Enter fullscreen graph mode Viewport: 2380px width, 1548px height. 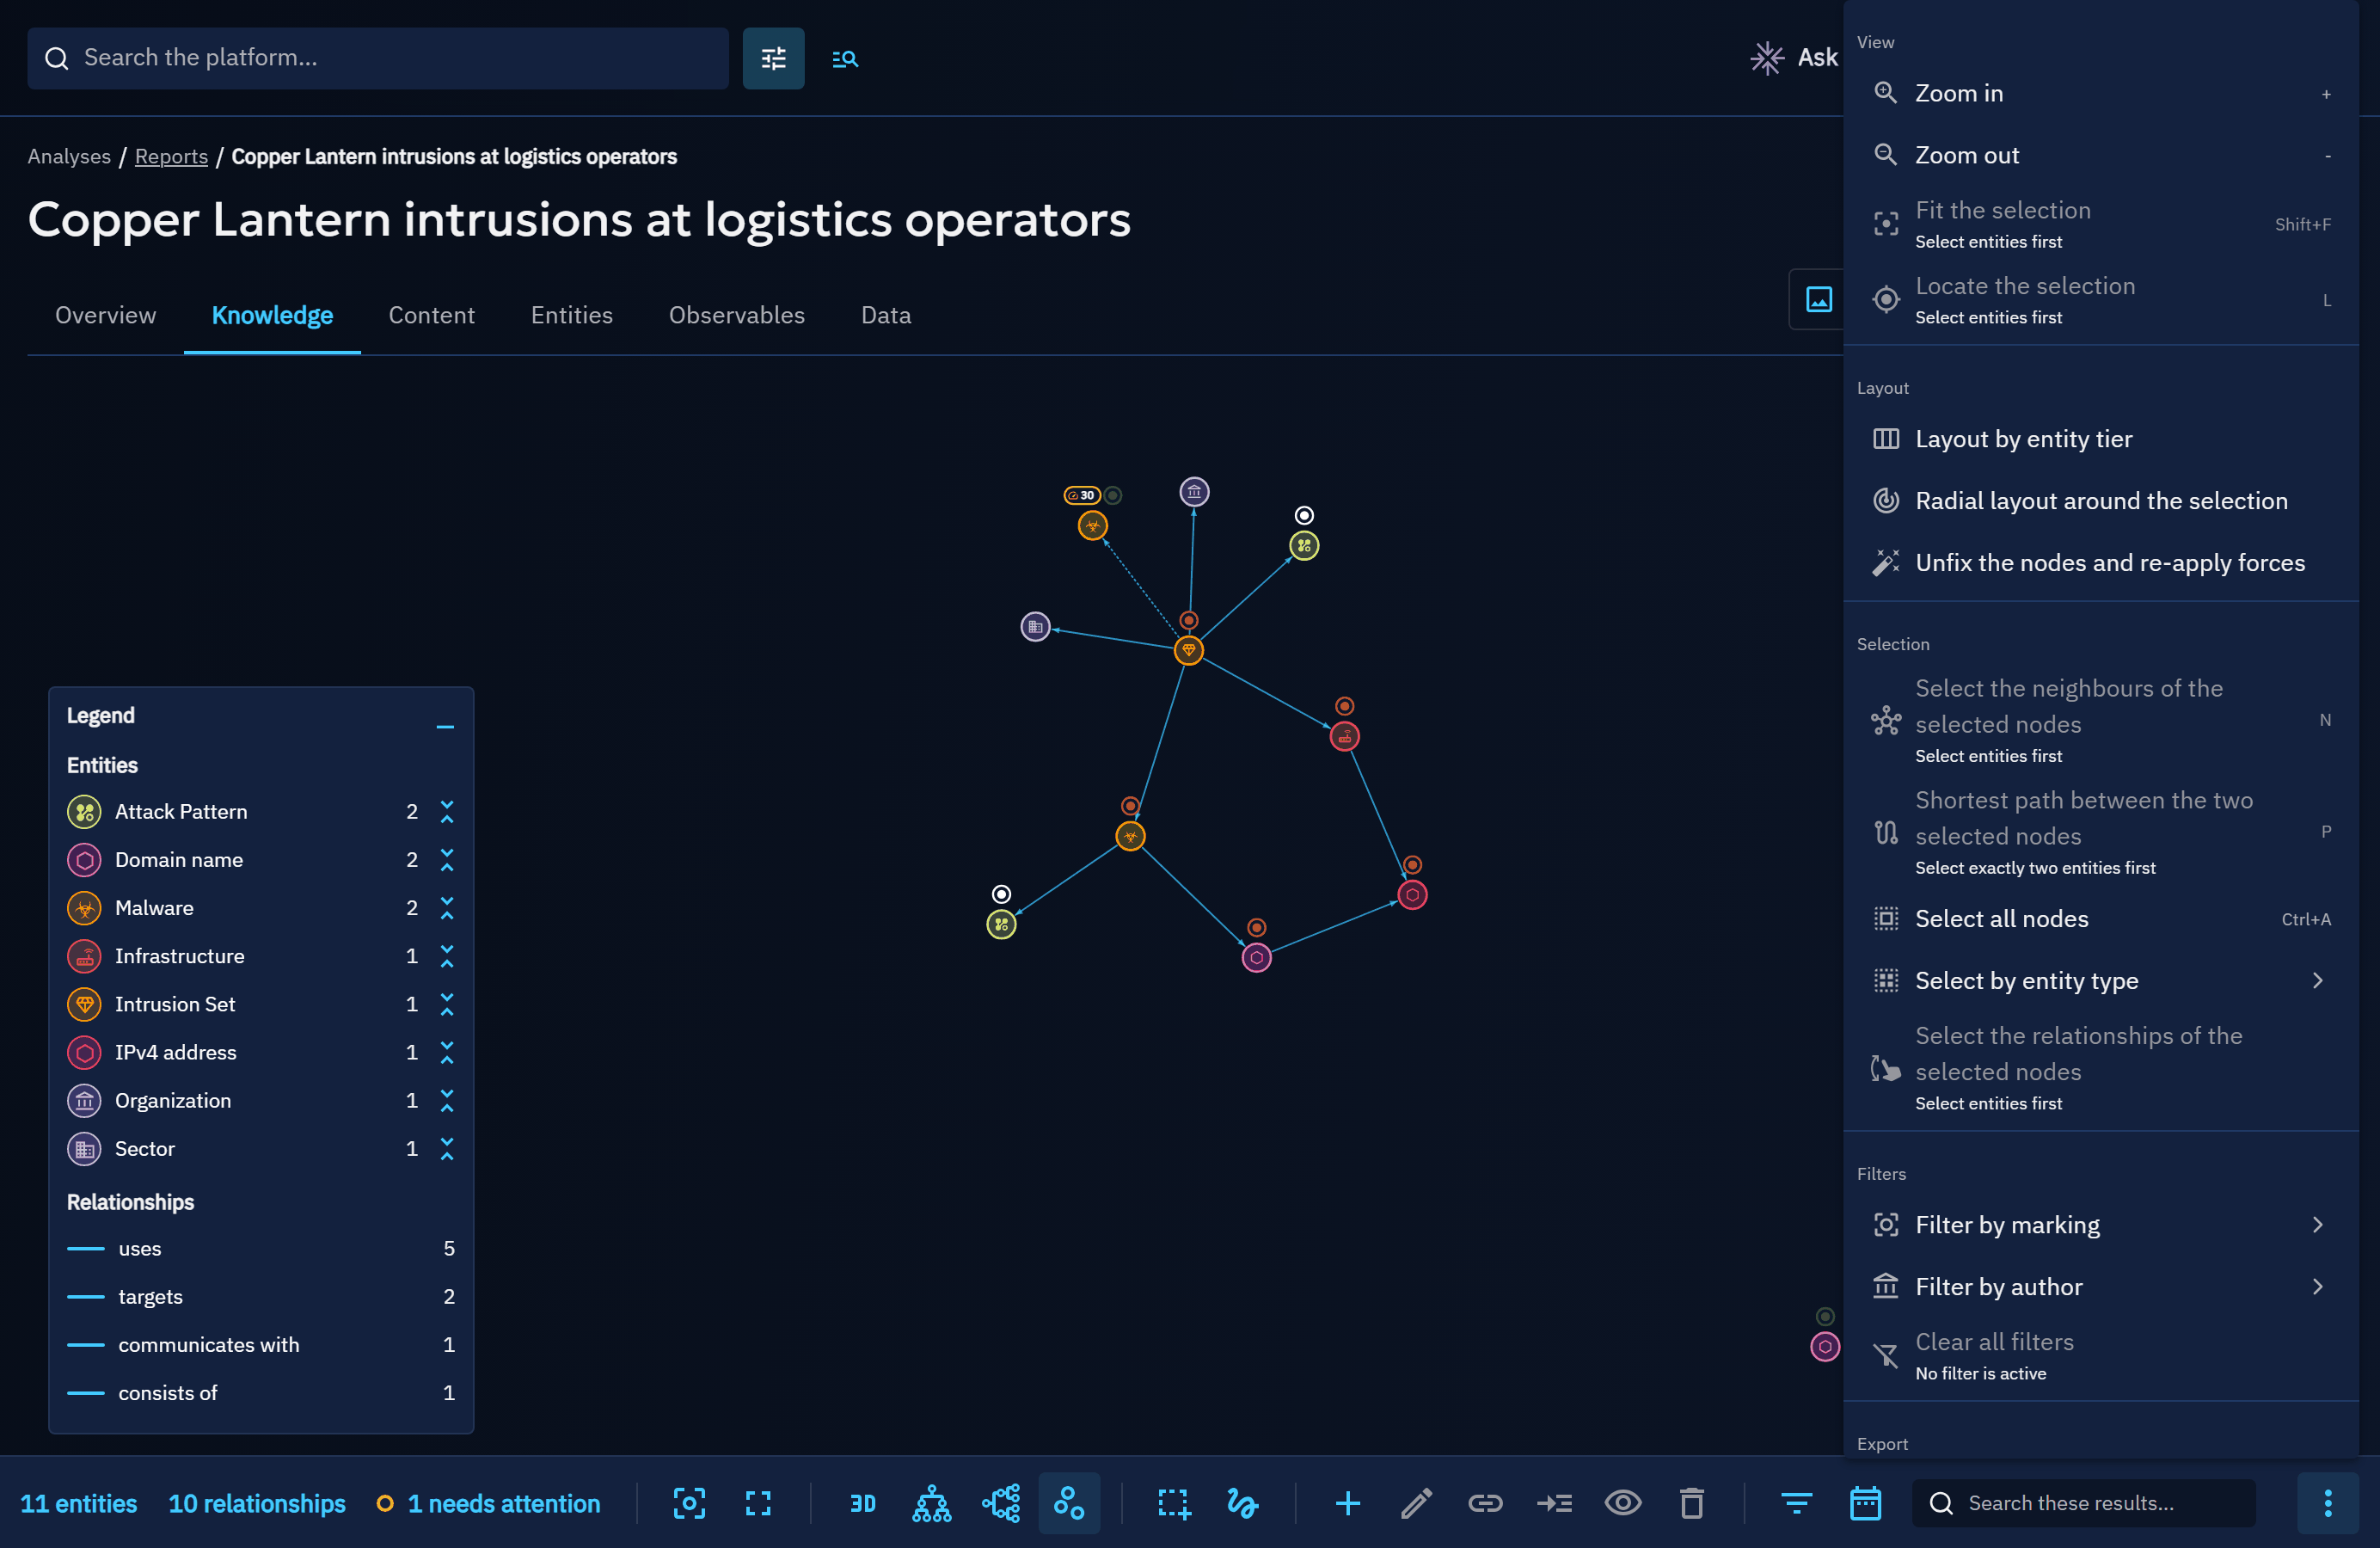(x=758, y=1503)
